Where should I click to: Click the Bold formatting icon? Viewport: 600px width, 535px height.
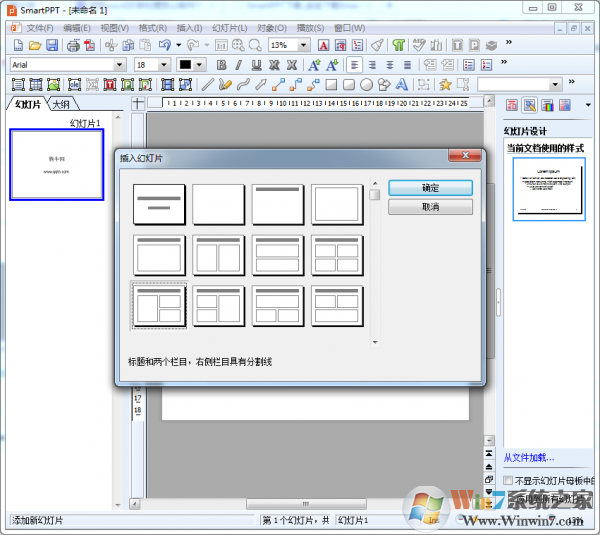tap(221, 65)
